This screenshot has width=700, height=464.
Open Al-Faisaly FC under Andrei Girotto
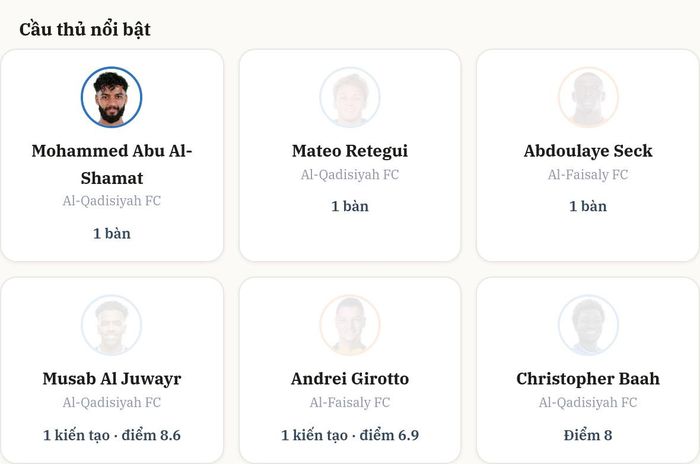click(350, 403)
